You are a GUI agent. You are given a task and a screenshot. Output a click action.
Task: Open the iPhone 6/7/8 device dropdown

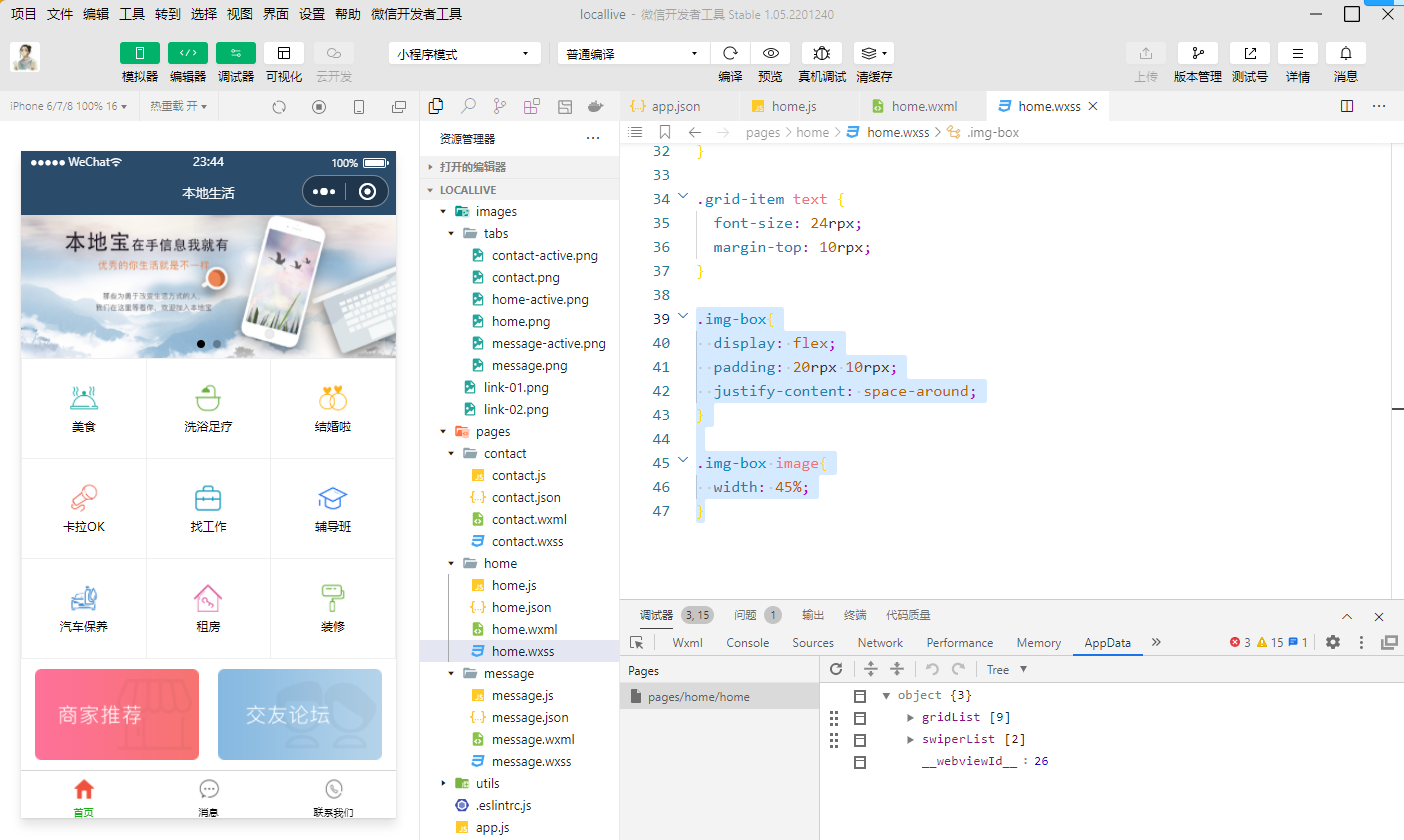point(68,106)
